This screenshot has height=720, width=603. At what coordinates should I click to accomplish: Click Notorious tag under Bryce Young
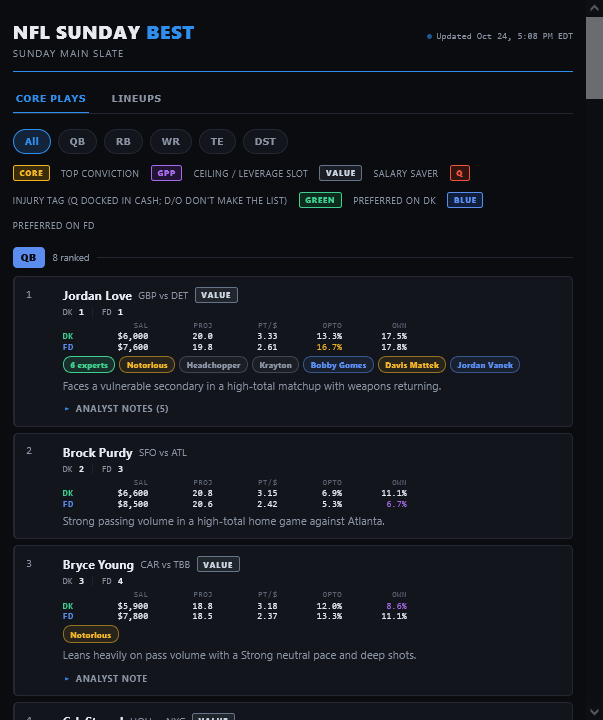click(90, 635)
